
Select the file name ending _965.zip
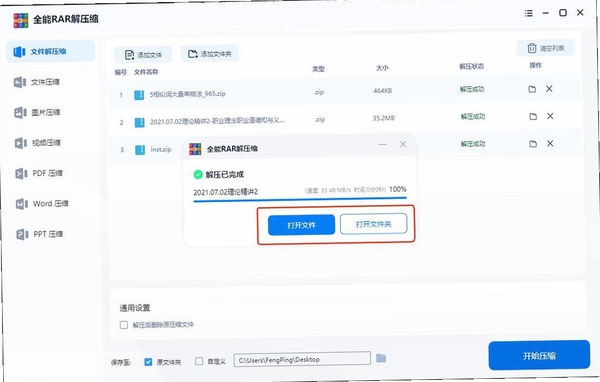187,94
